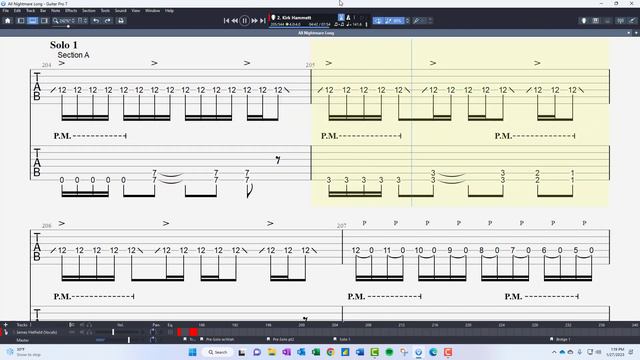Switch to the first screen layout view icon
The height and width of the screenshot is (360, 640).
(x=20, y=21)
